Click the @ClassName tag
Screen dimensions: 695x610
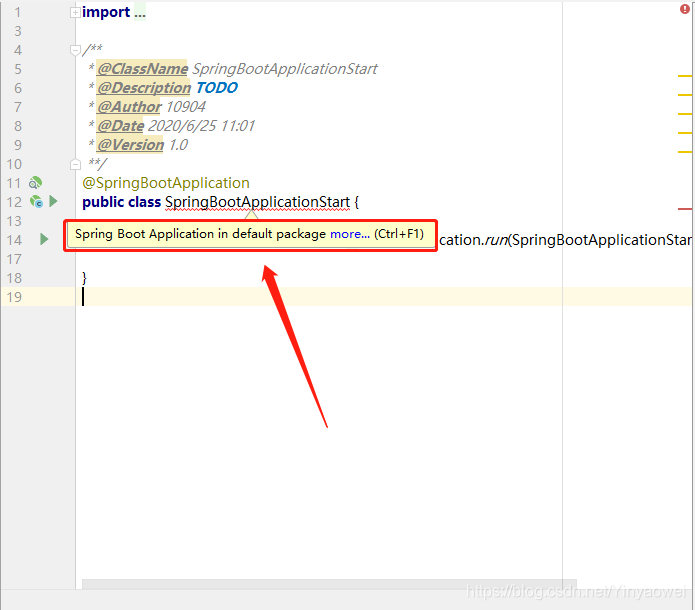pos(142,69)
